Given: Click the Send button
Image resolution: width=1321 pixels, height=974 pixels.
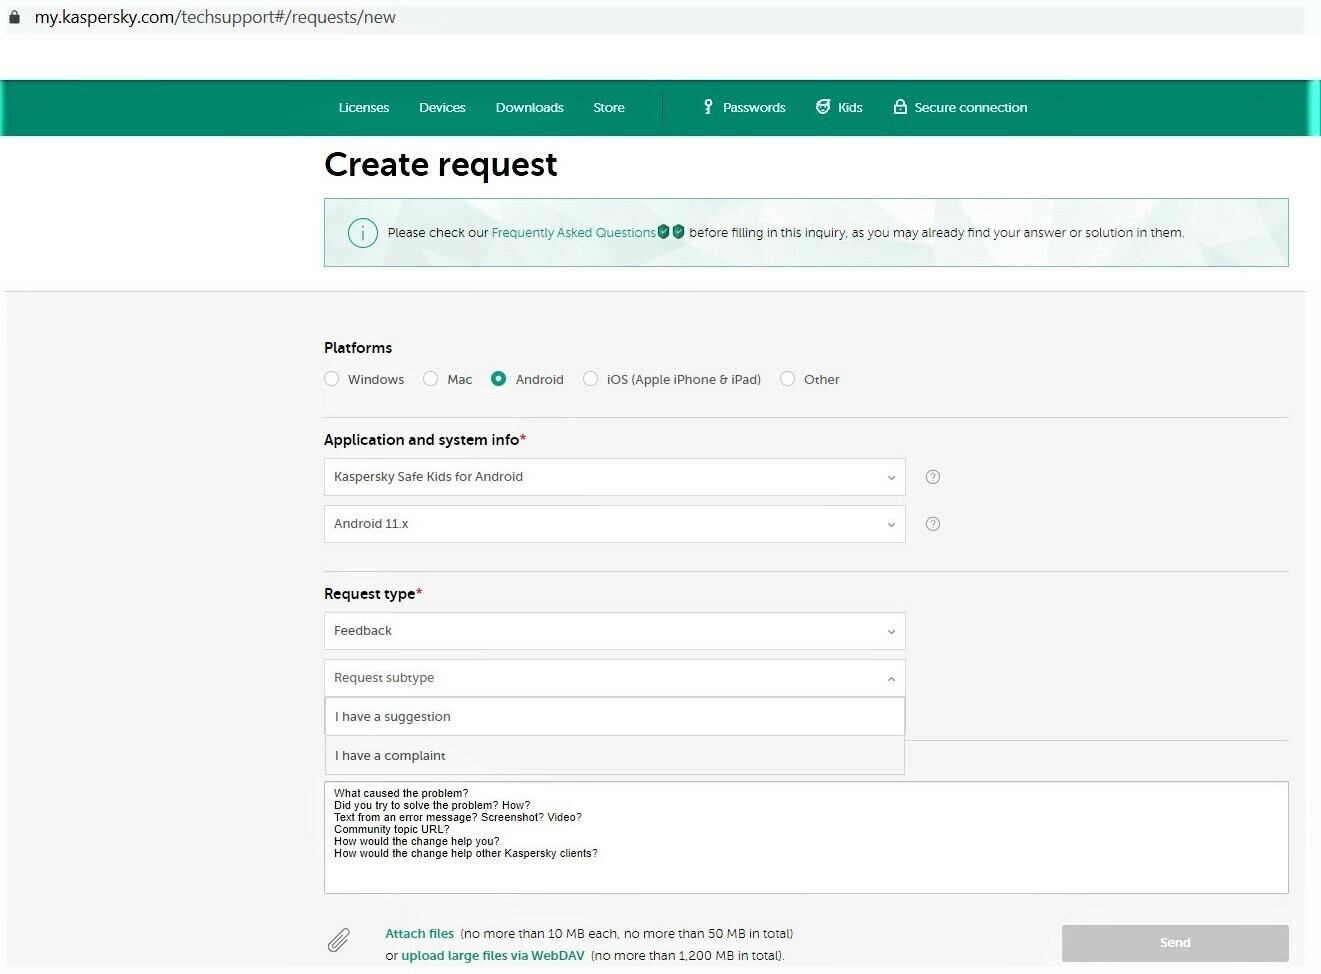Looking at the screenshot, I should point(1175,943).
